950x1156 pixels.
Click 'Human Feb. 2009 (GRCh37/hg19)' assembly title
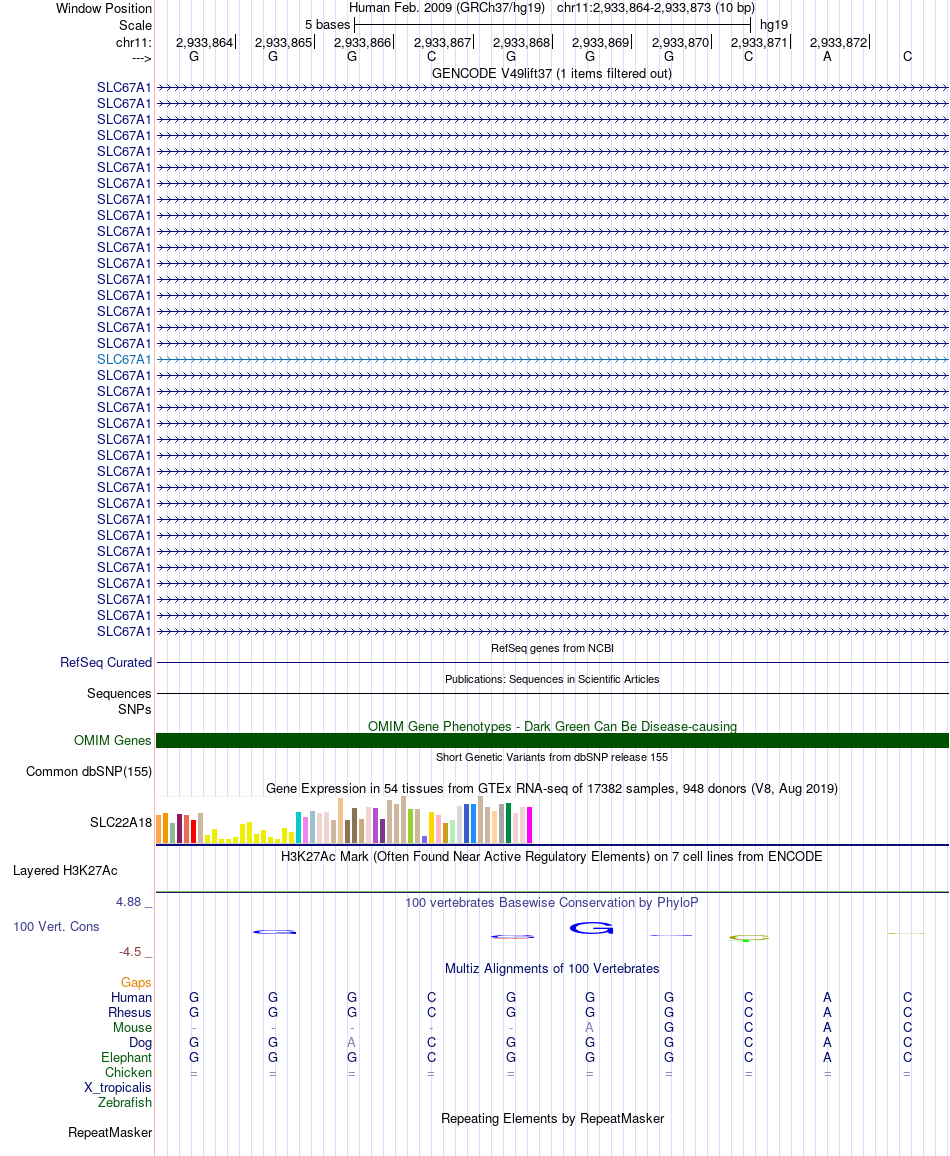point(447,8)
